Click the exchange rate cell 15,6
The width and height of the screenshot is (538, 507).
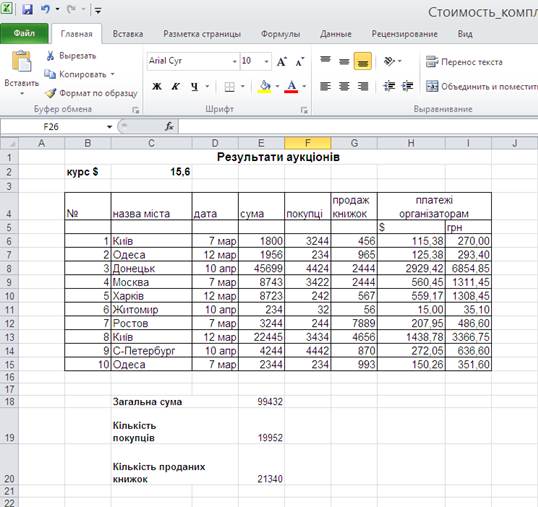tap(151, 172)
